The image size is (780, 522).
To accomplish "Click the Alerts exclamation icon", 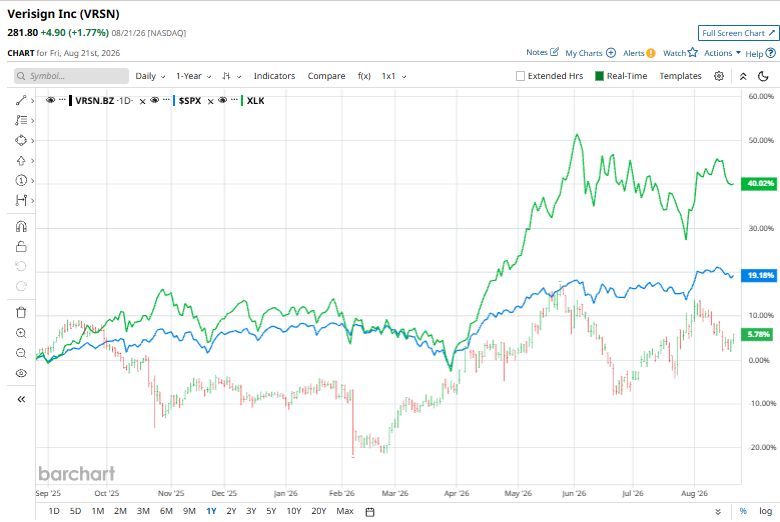I will (x=651, y=53).
